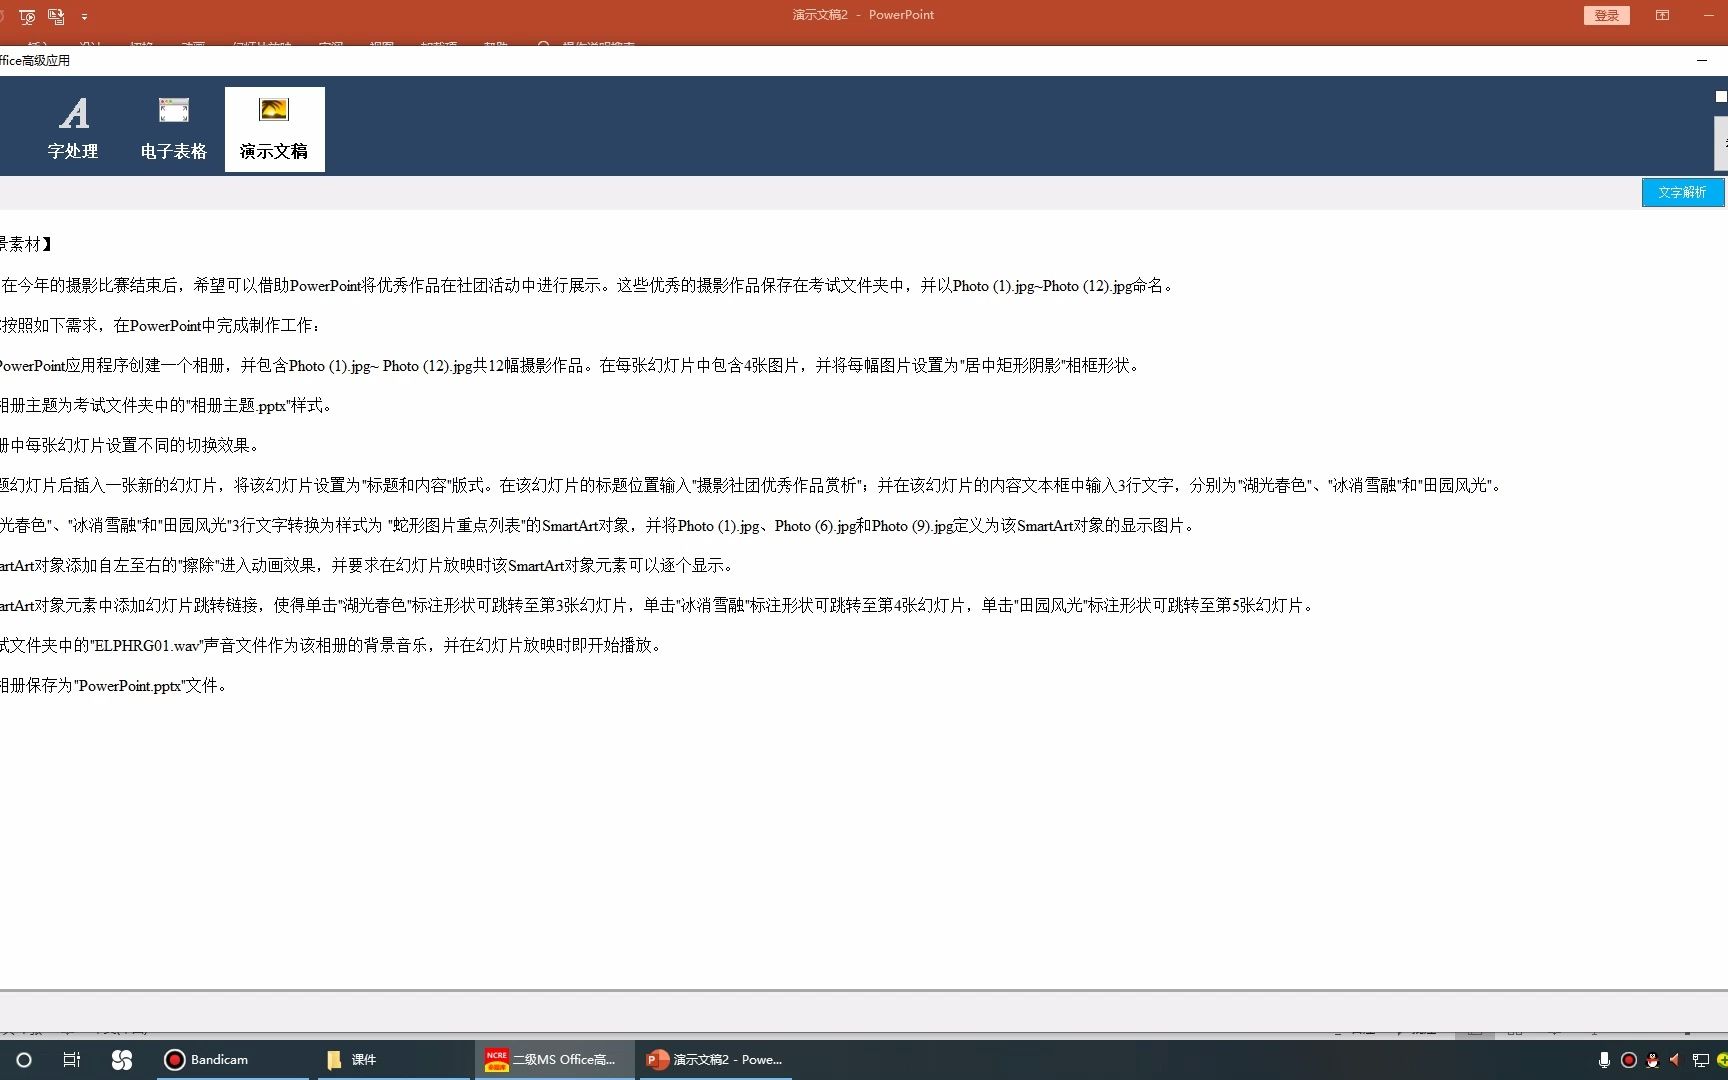Click the 登录 button

point(1606,15)
